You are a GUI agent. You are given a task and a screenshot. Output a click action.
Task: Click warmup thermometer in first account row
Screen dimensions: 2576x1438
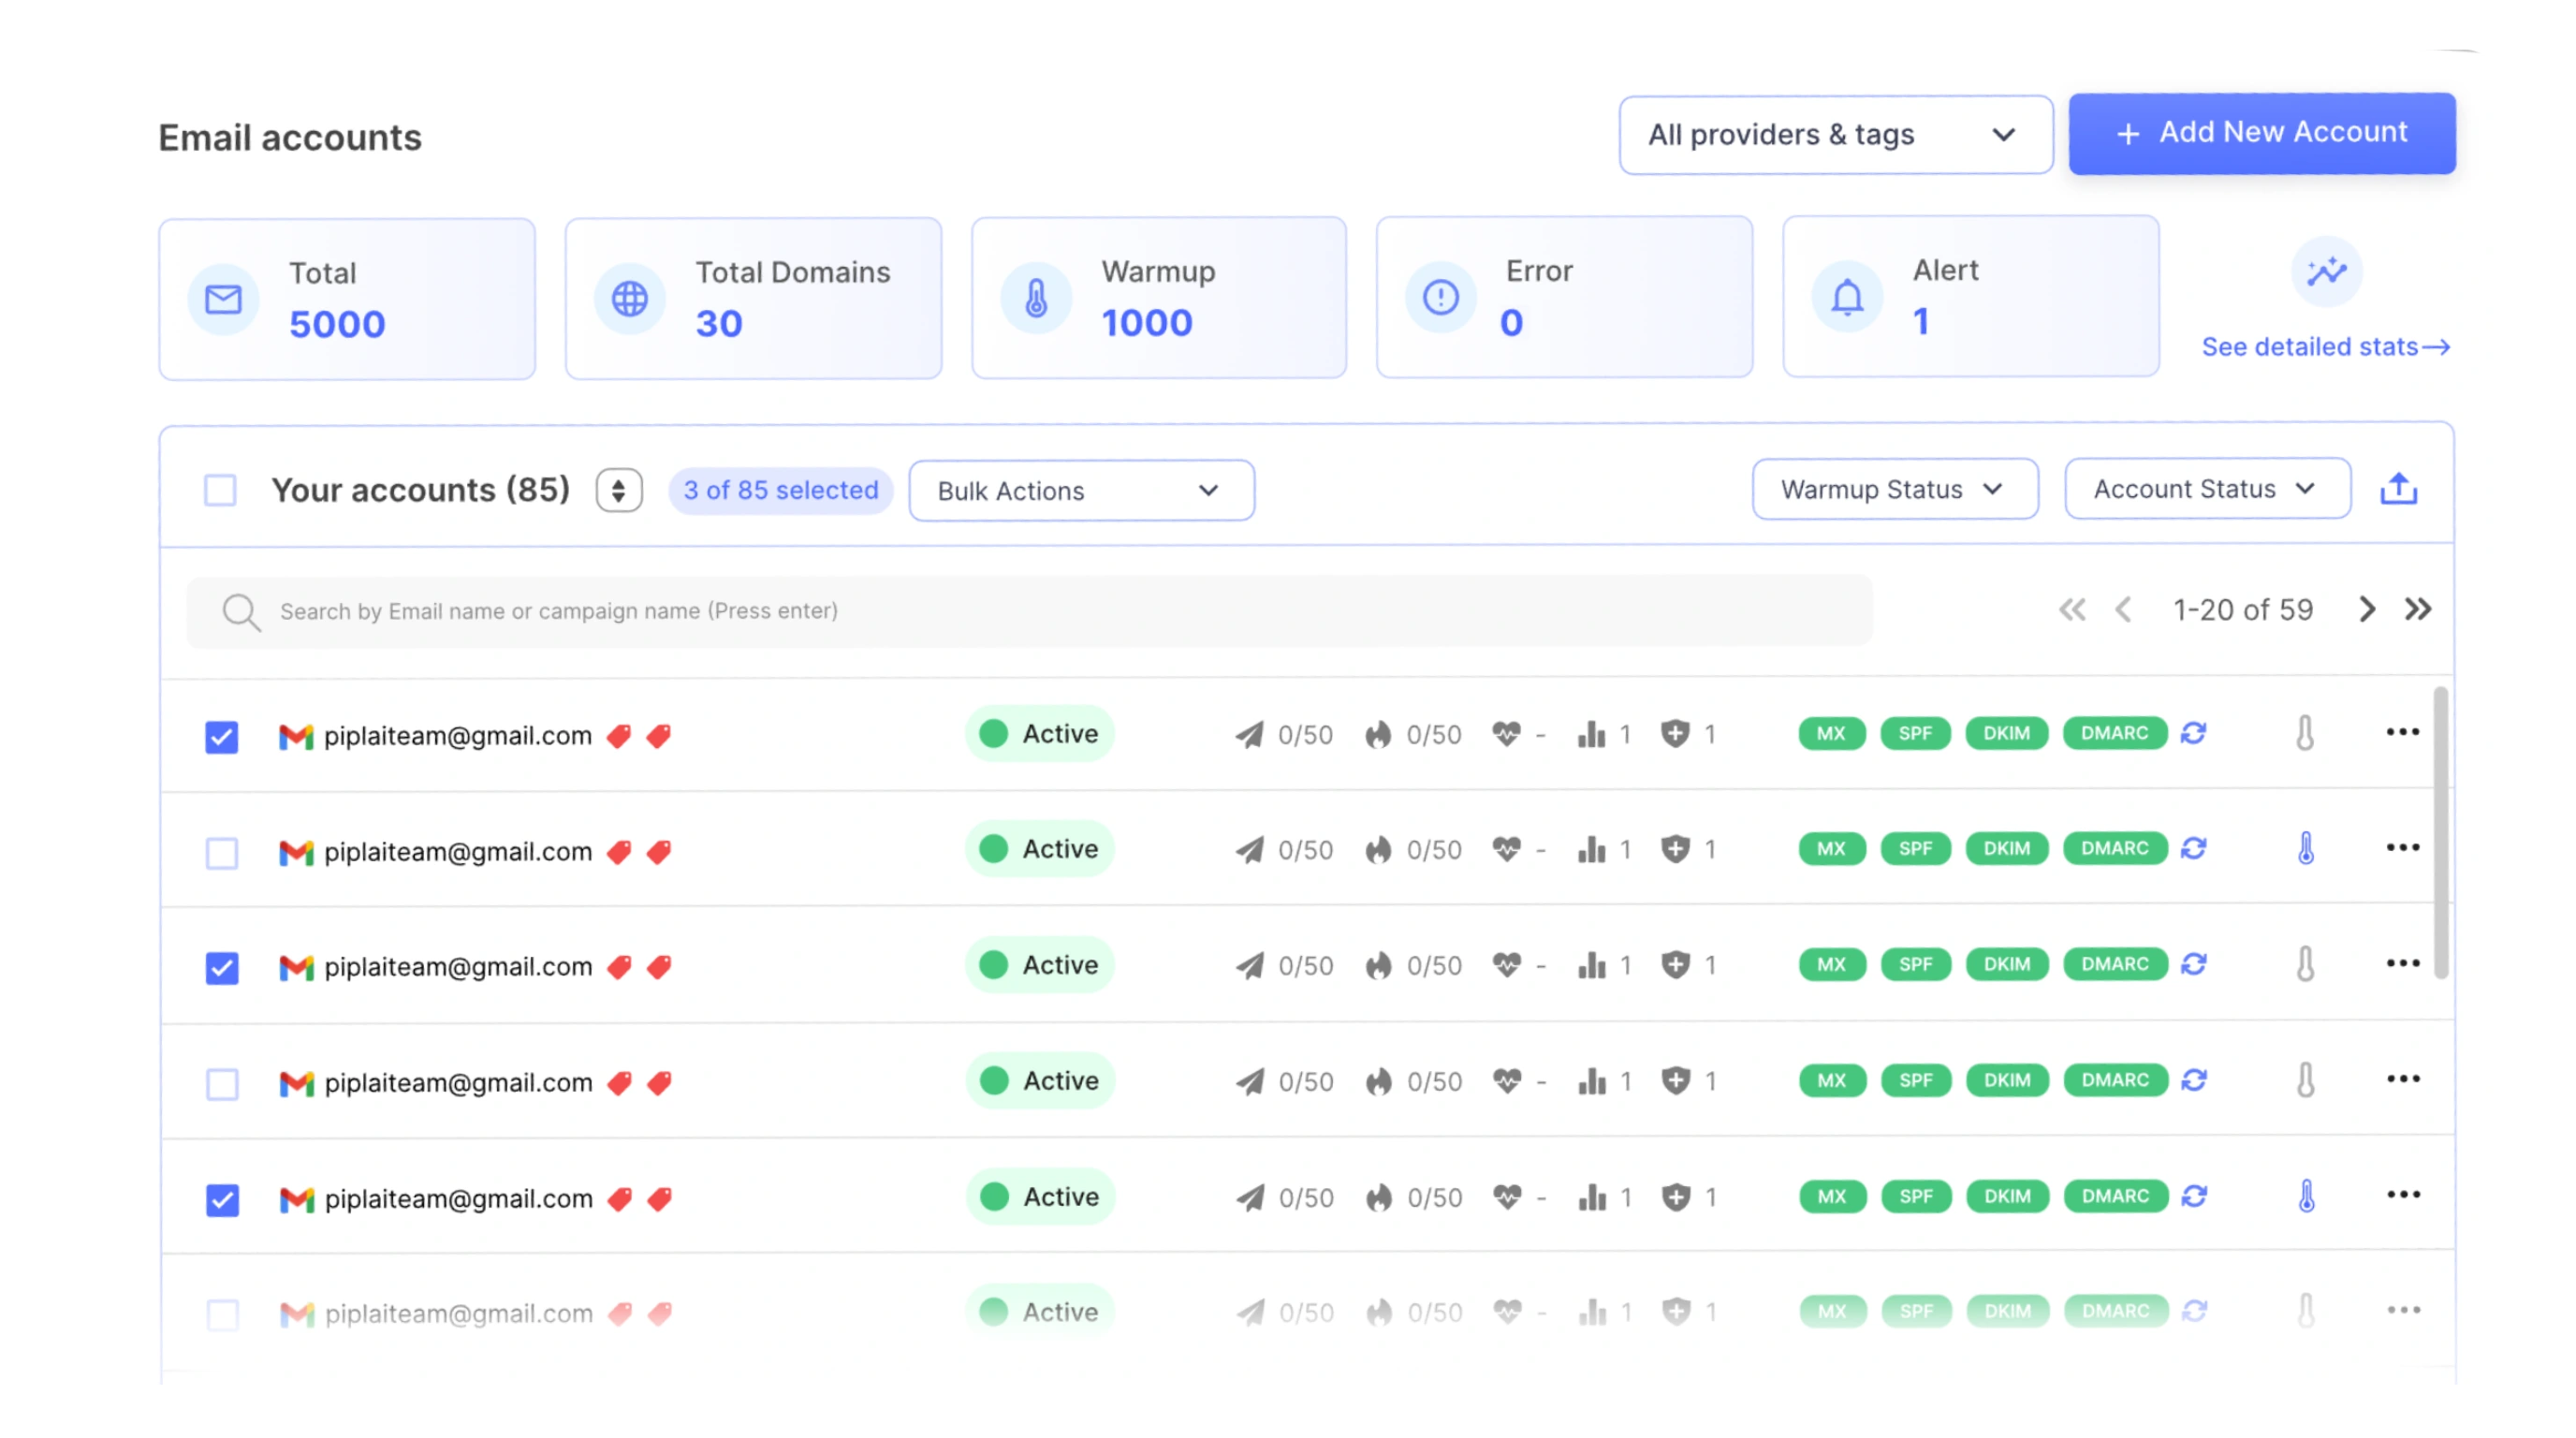2305,733
